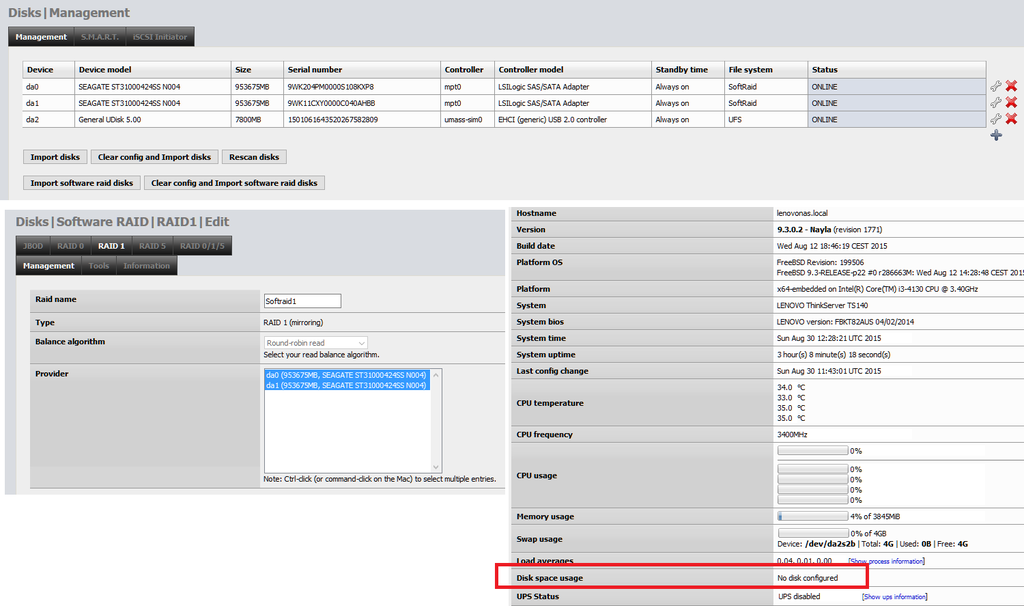Viewport: 1024px width, 606px height.
Task: Delete disk da0 with its red X
Action: [1011, 87]
